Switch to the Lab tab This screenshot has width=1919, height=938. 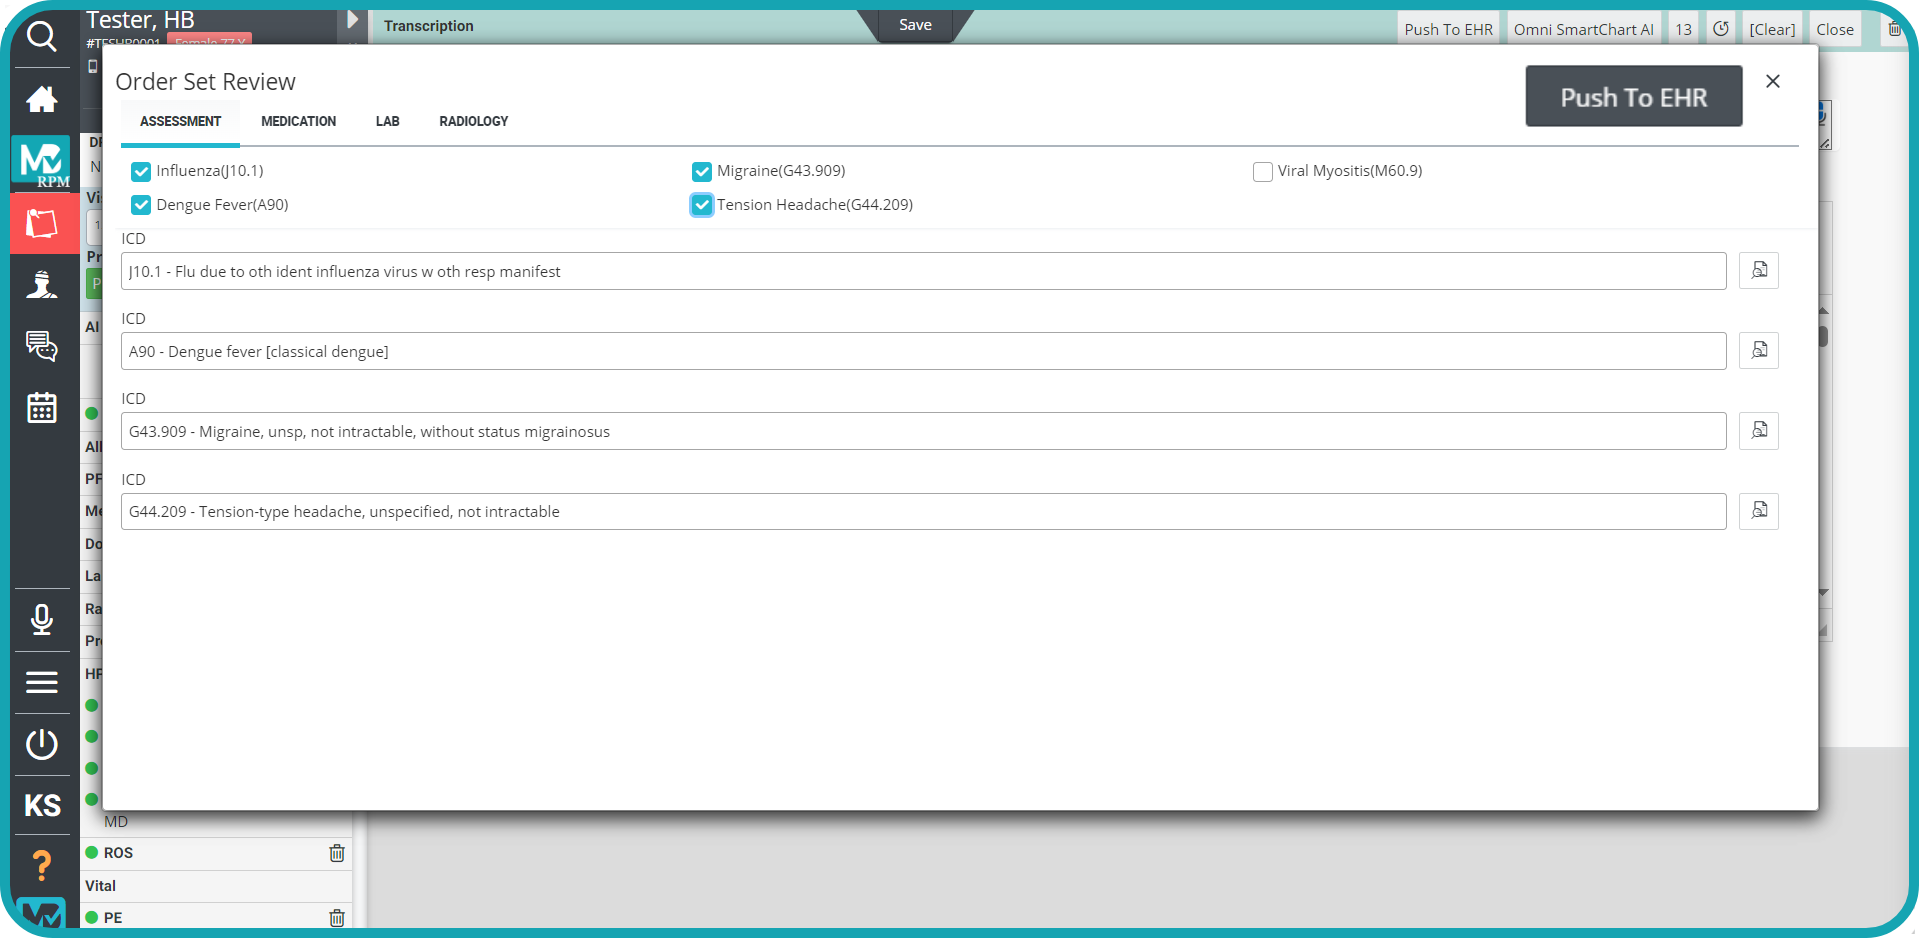click(388, 121)
